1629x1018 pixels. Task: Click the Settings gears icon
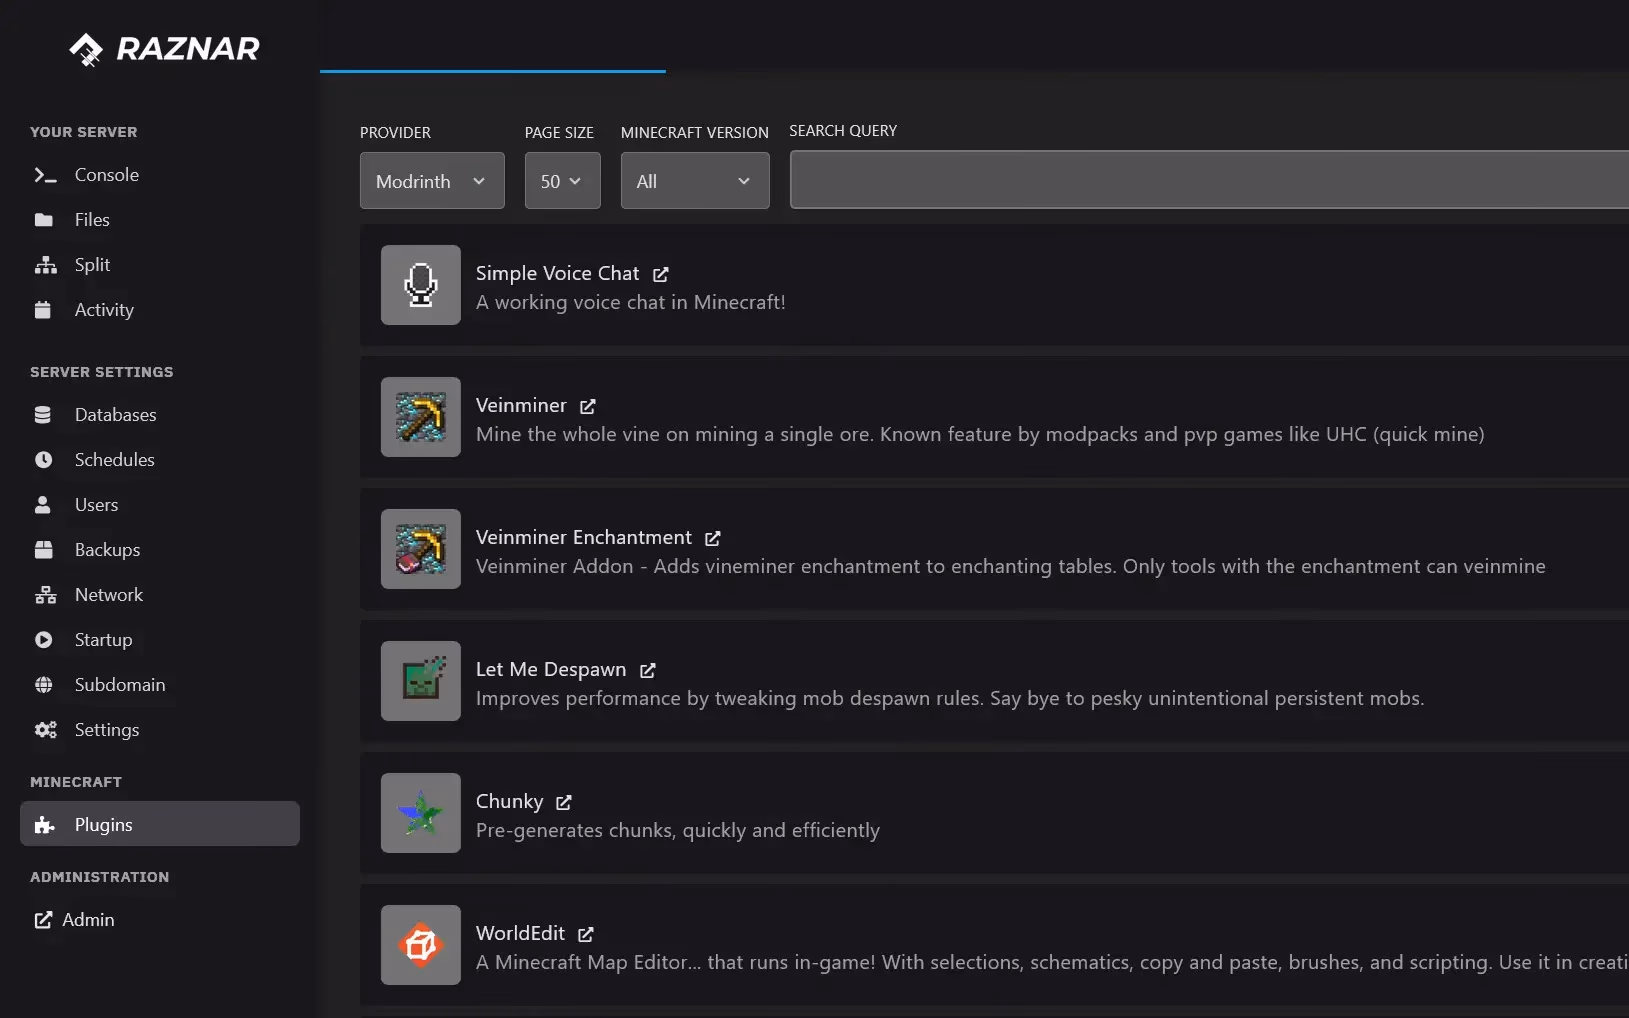[x=46, y=730]
